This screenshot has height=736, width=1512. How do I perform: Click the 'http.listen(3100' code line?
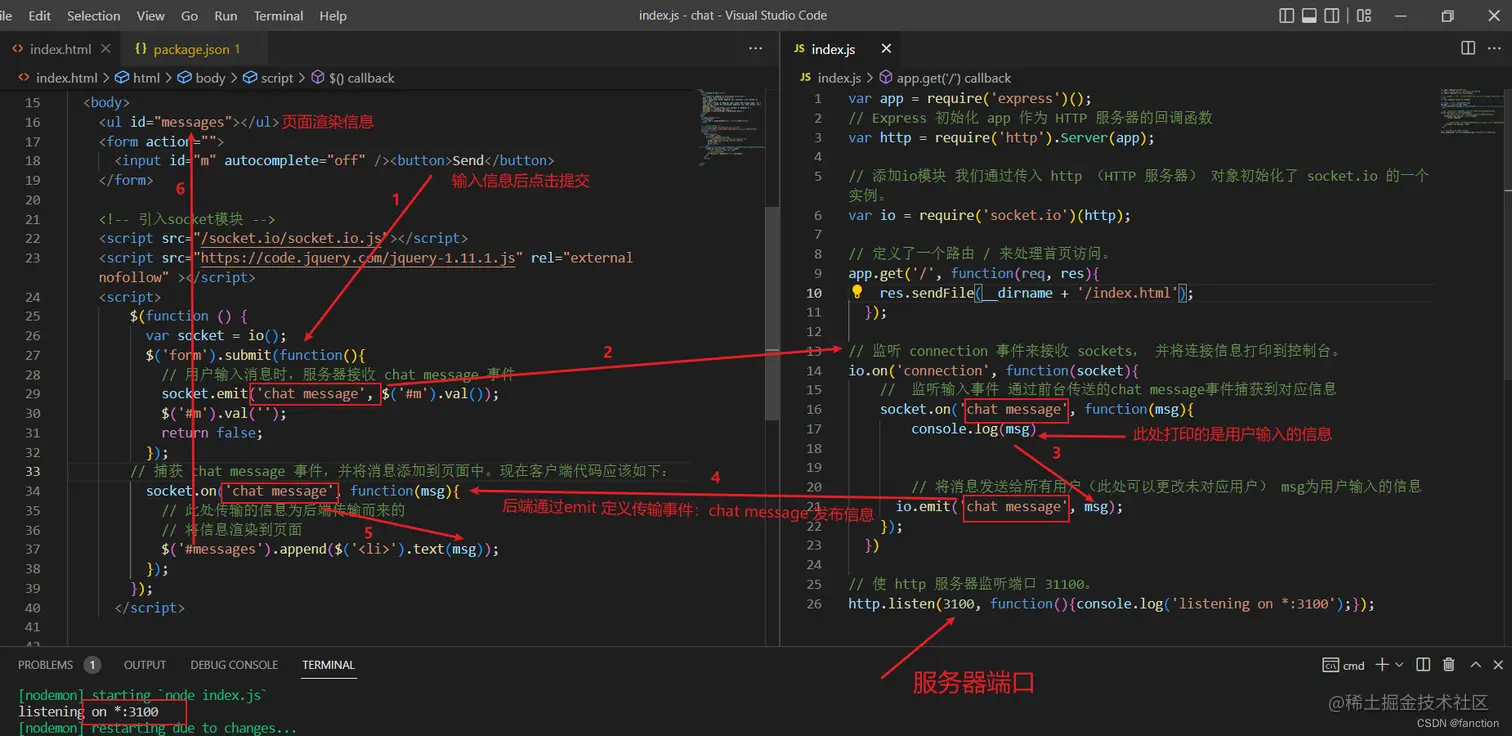coord(1111,604)
